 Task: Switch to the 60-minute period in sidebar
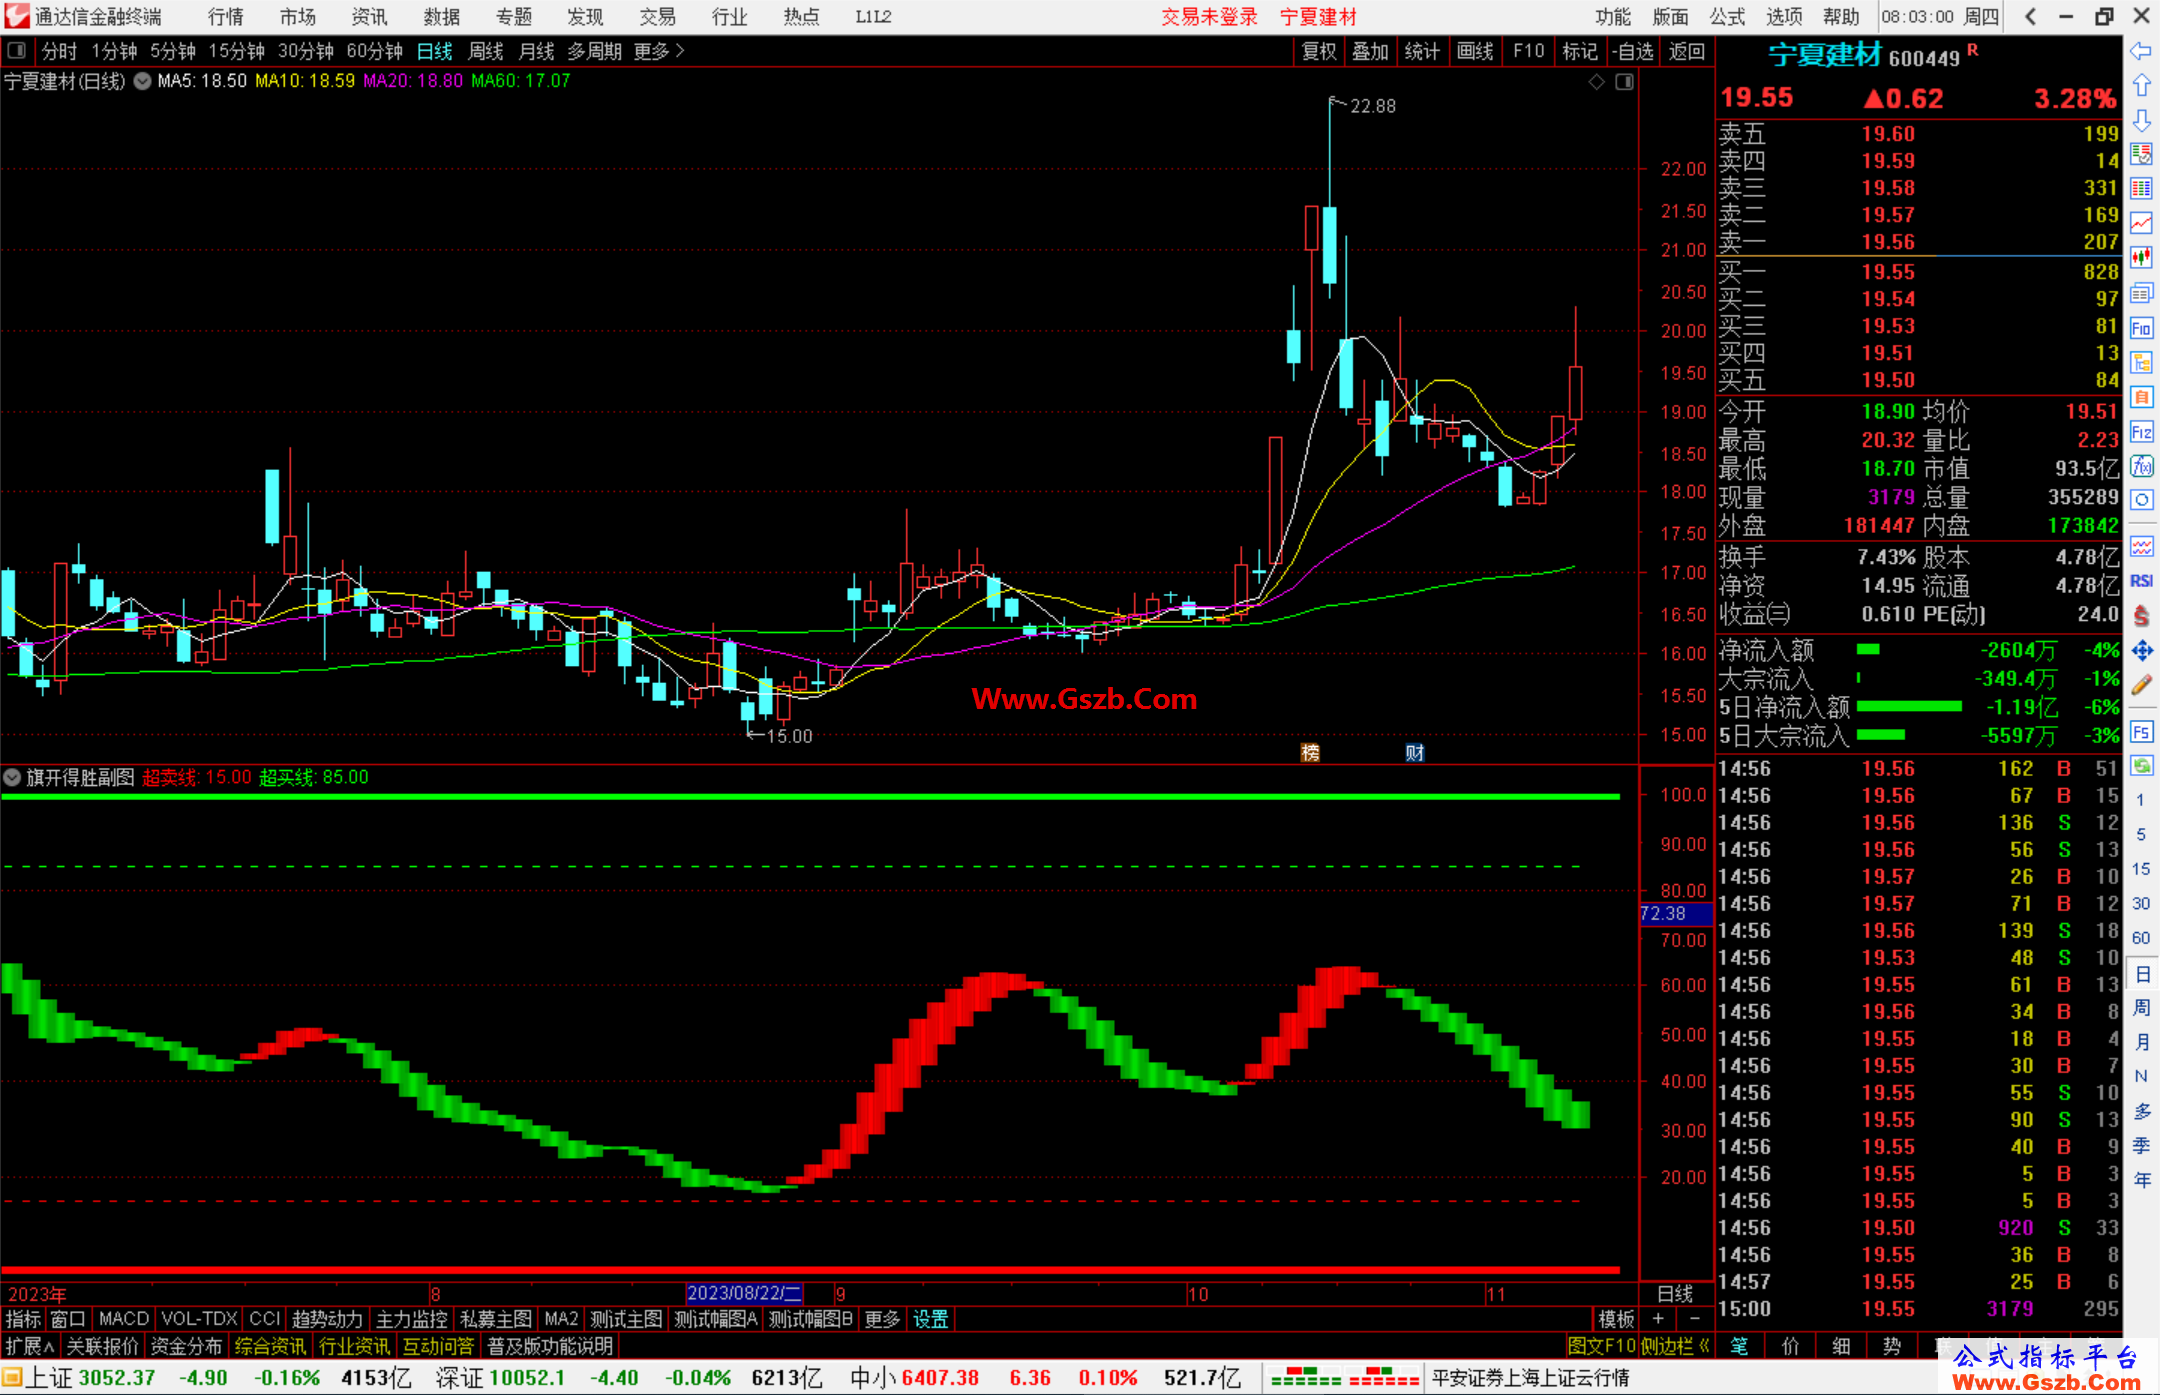(x=2141, y=938)
